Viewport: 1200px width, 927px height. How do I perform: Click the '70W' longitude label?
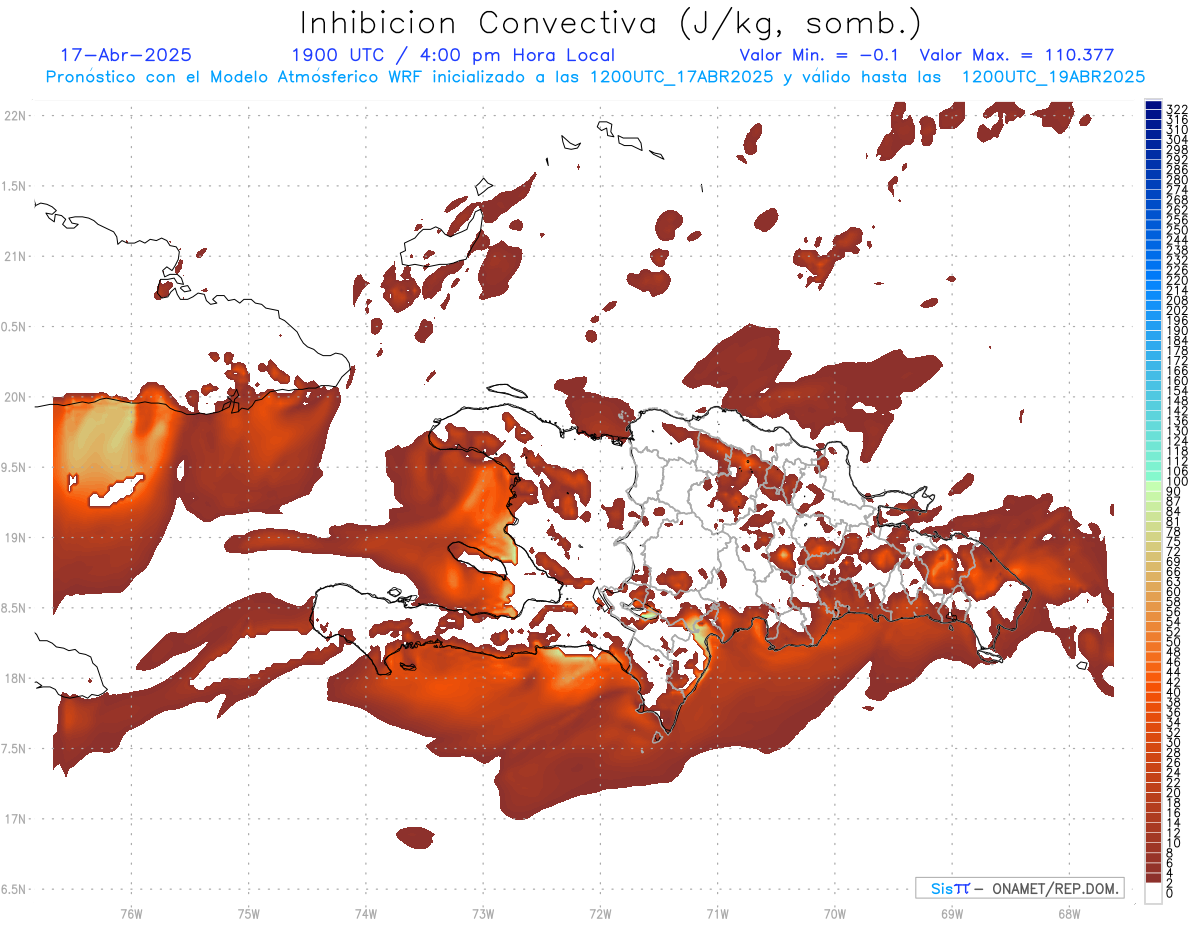click(x=834, y=913)
